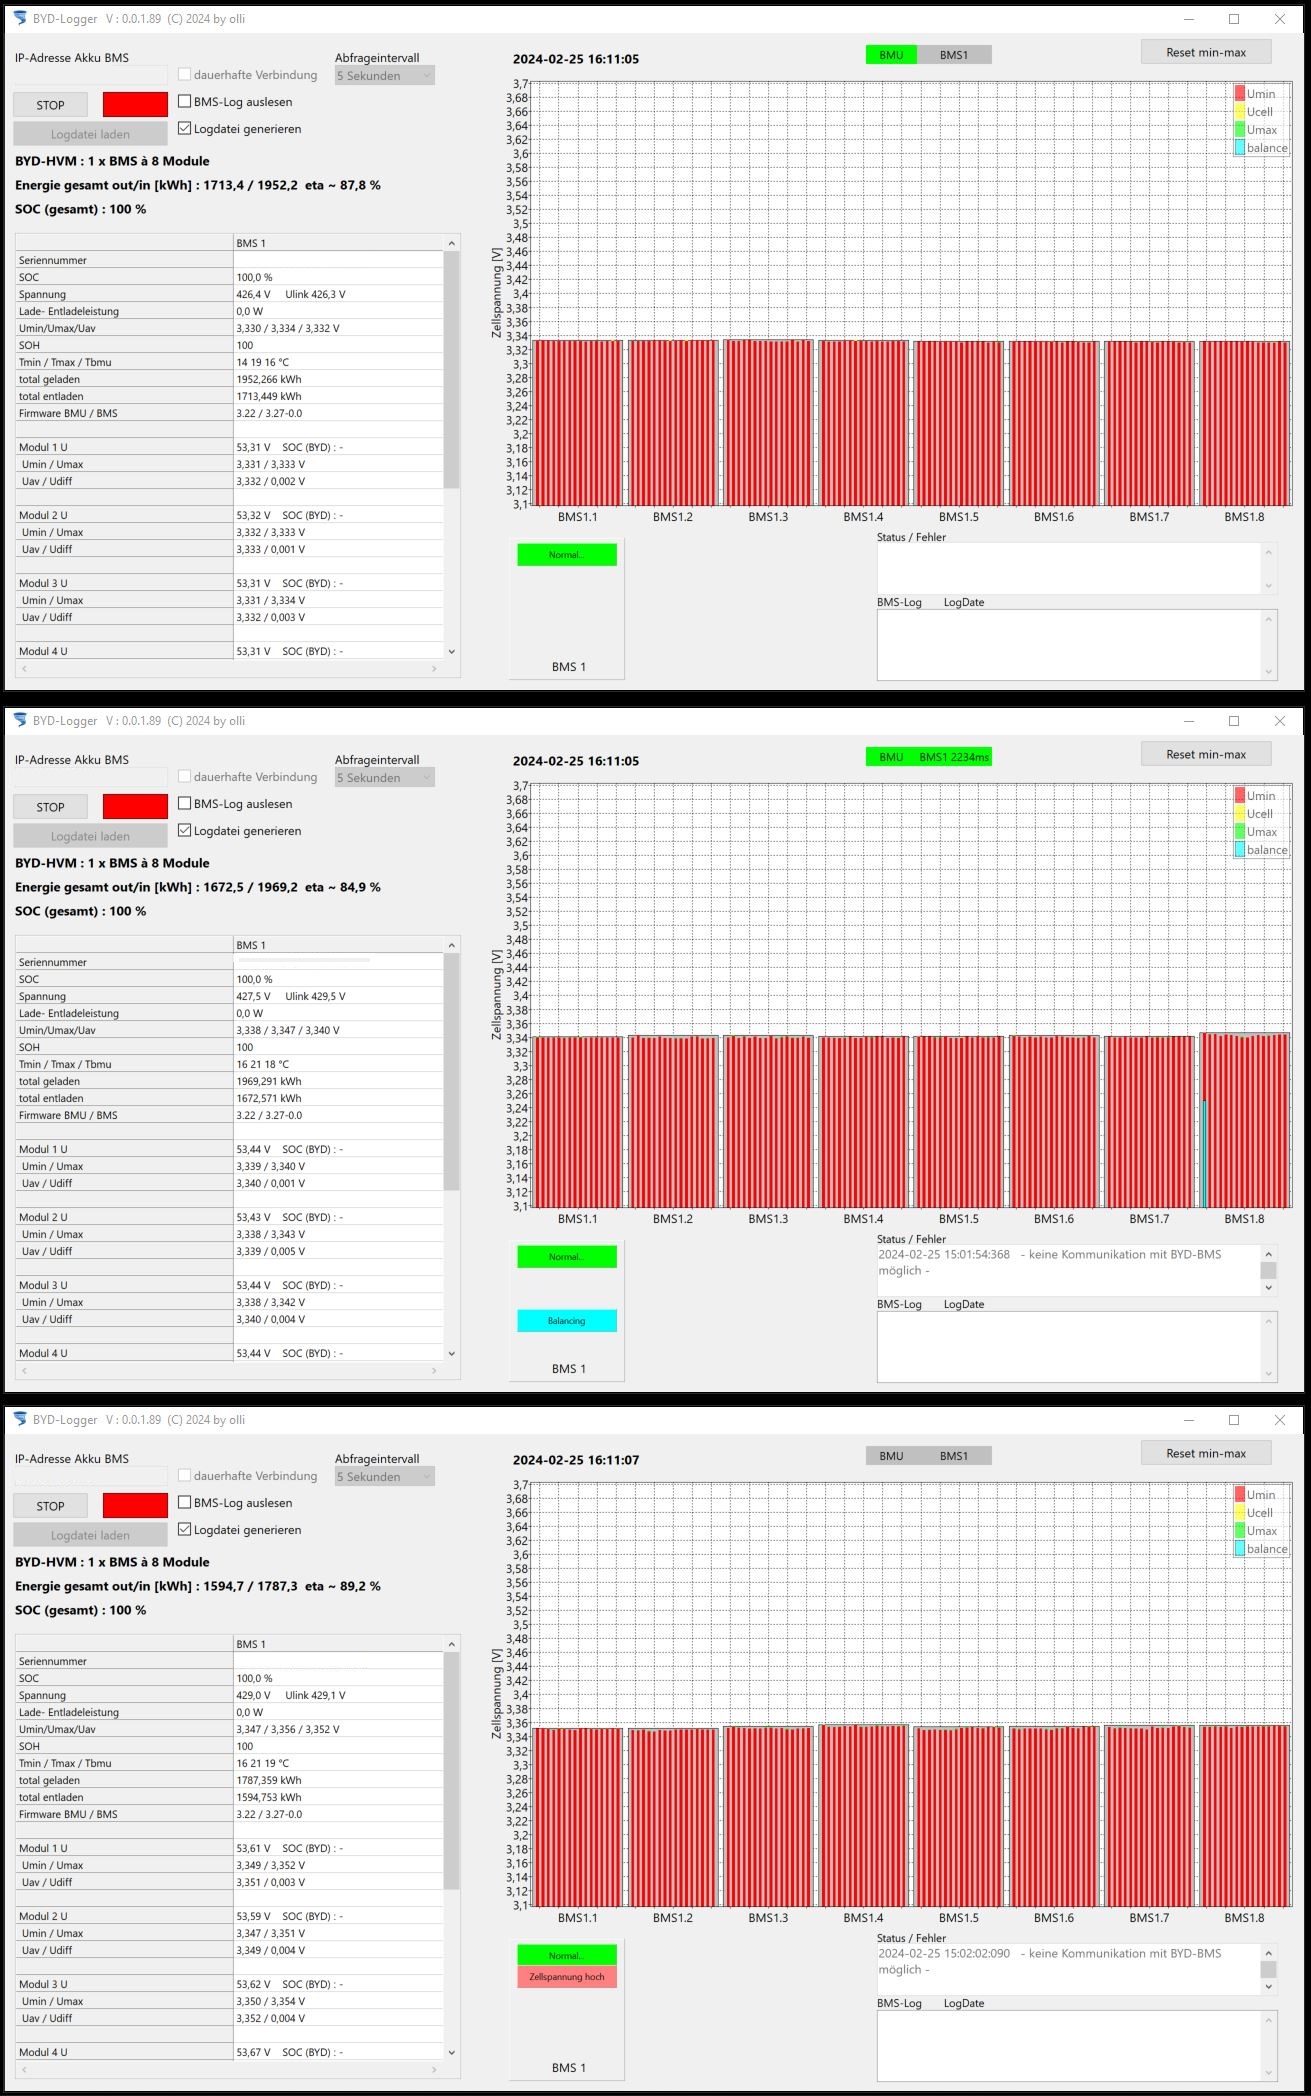Image resolution: width=1311 pixels, height=2096 pixels.
Task: Select the BMU tab in the top window
Action: [891, 56]
